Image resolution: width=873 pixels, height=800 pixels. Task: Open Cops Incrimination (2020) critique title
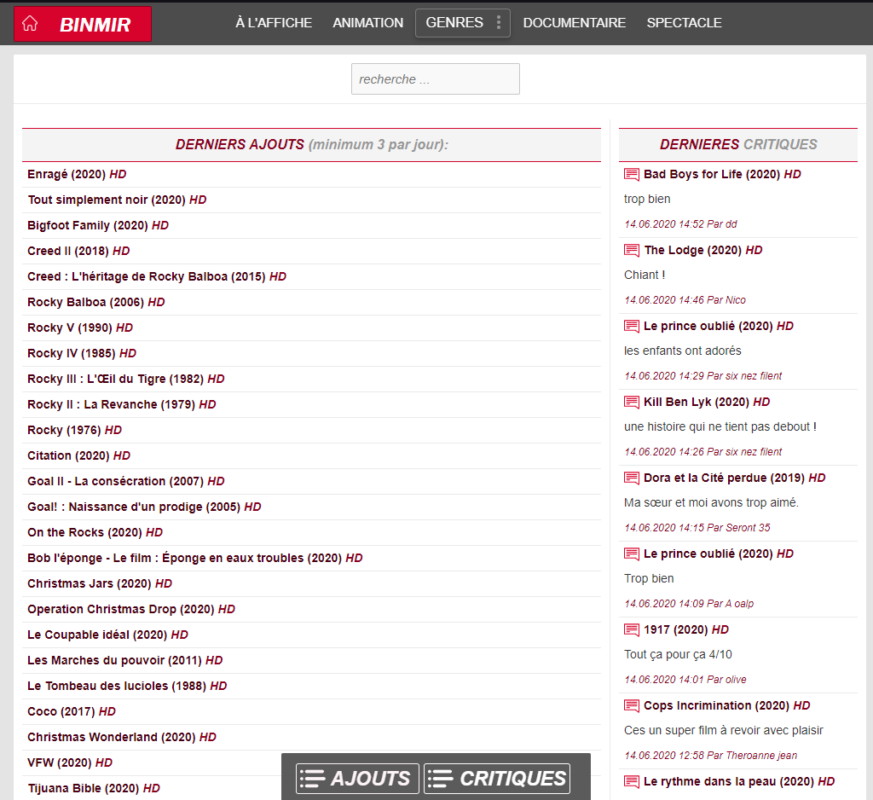727,705
